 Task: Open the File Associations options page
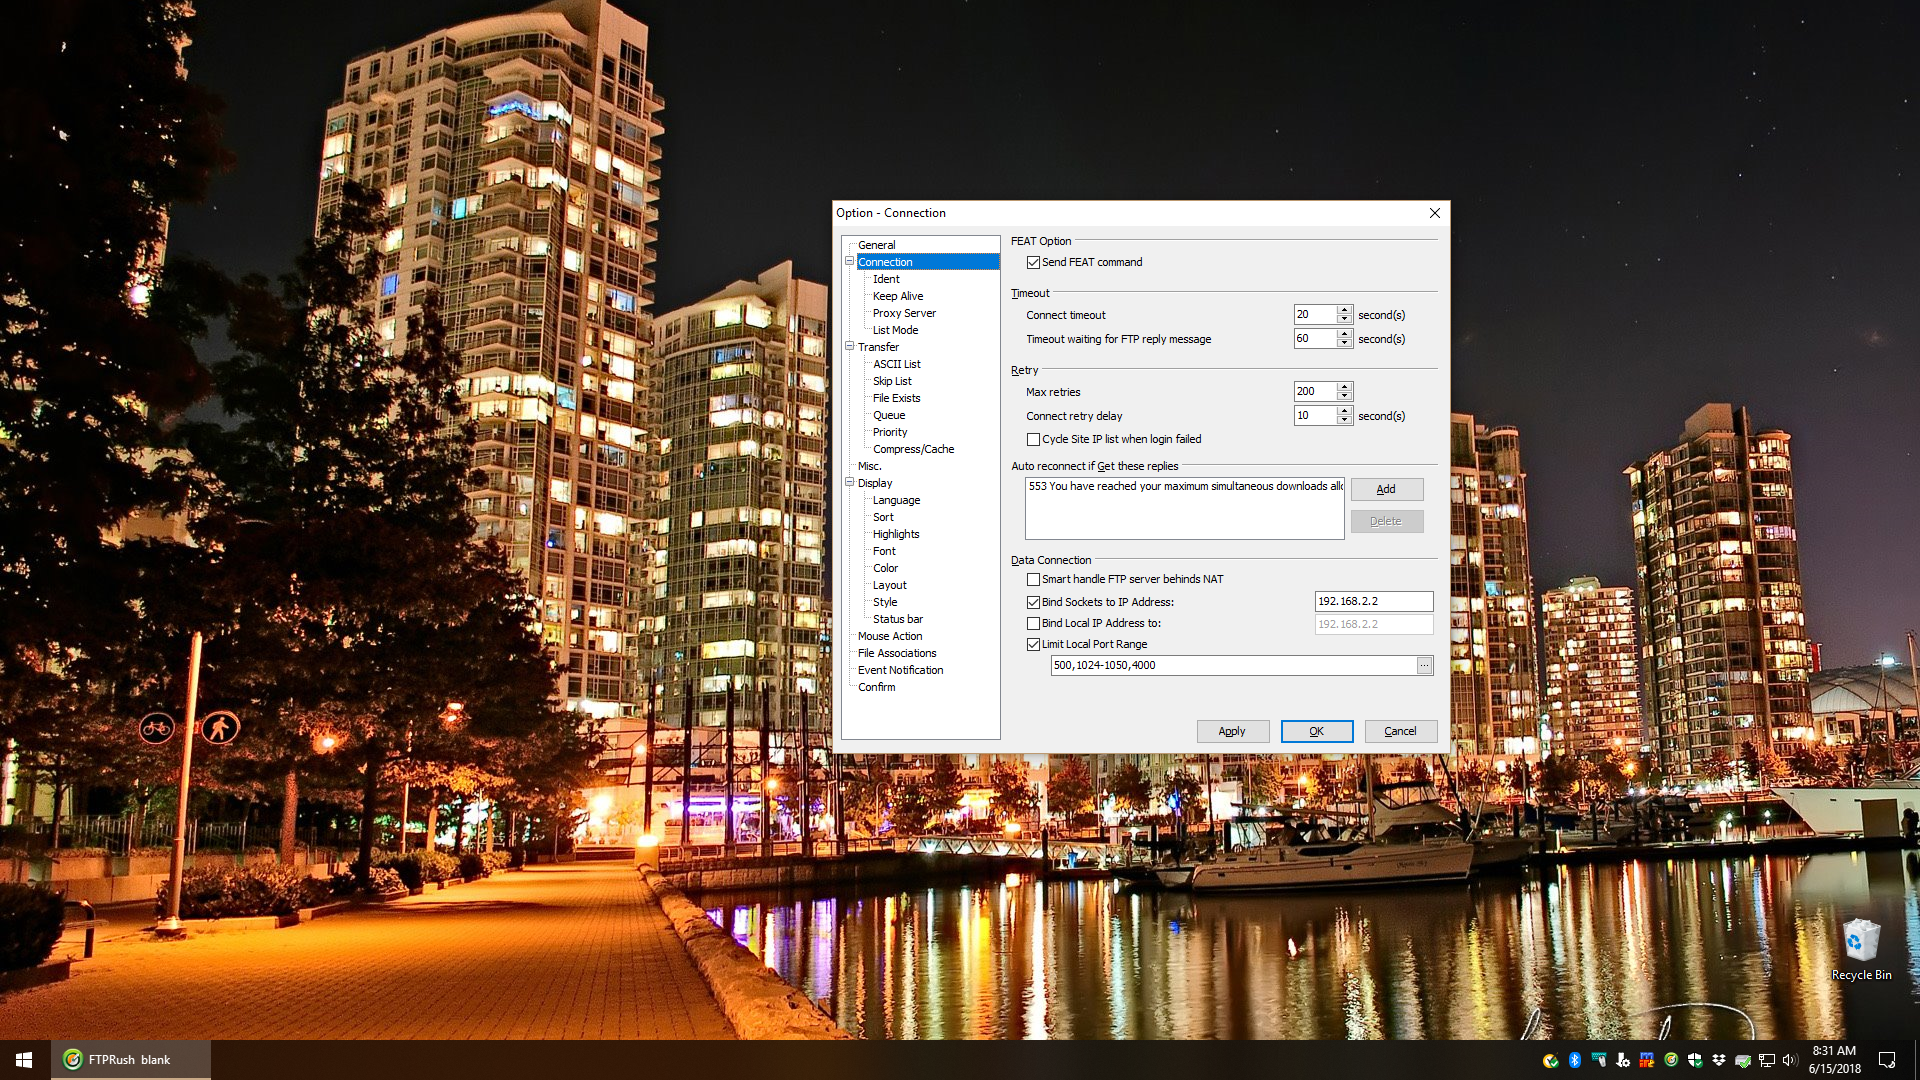coord(897,653)
